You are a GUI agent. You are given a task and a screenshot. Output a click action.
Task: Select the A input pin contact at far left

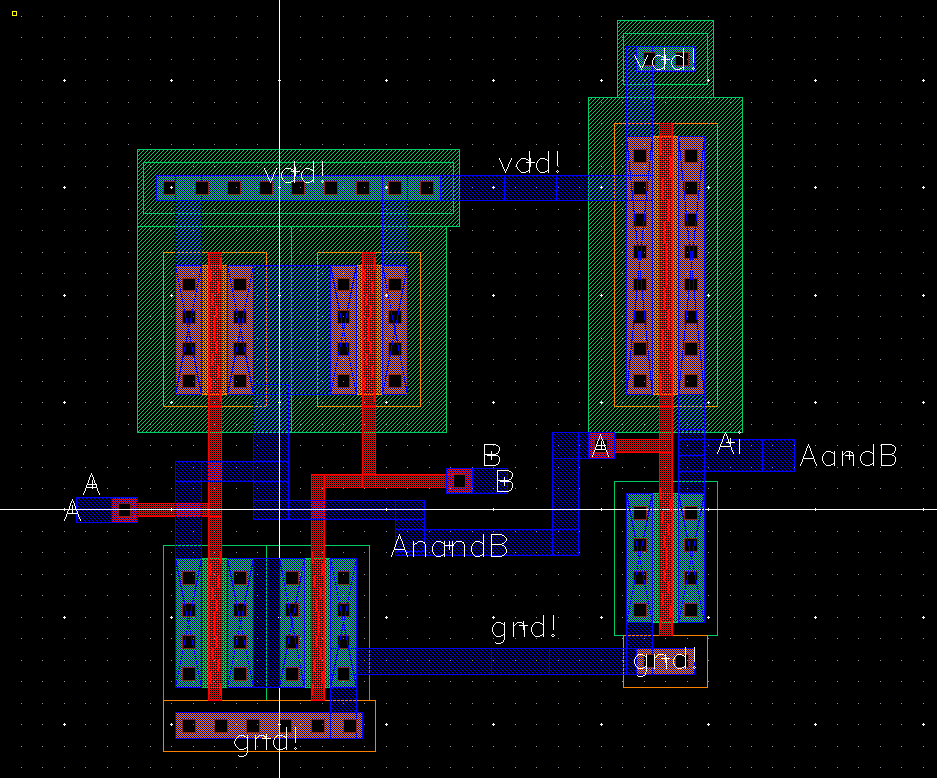pyautogui.click(x=124, y=510)
